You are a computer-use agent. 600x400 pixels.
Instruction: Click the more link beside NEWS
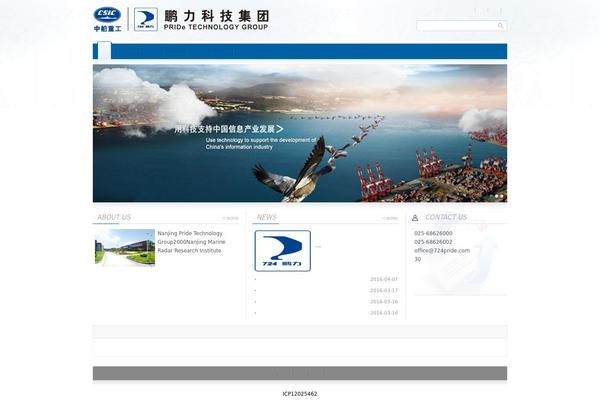(x=390, y=218)
